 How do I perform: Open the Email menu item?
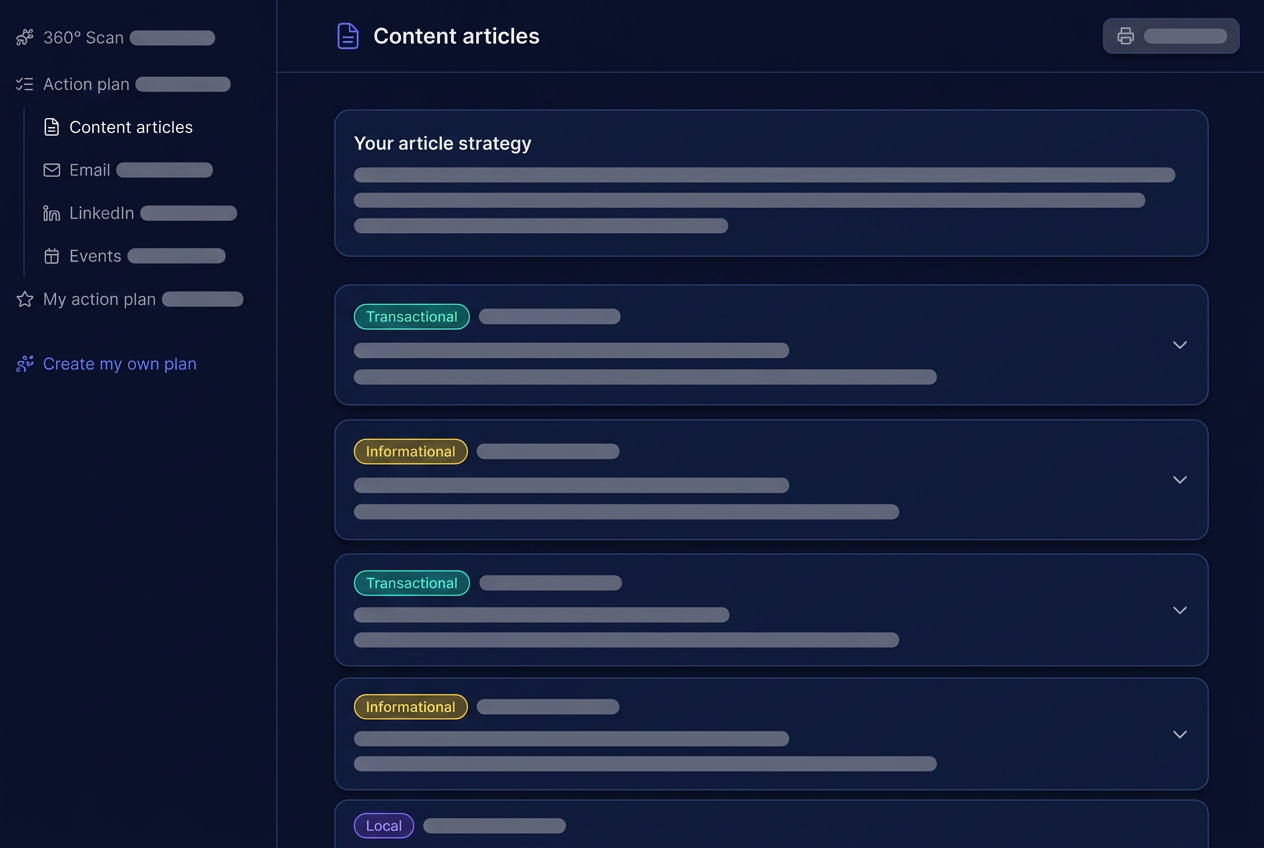tap(128, 170)
